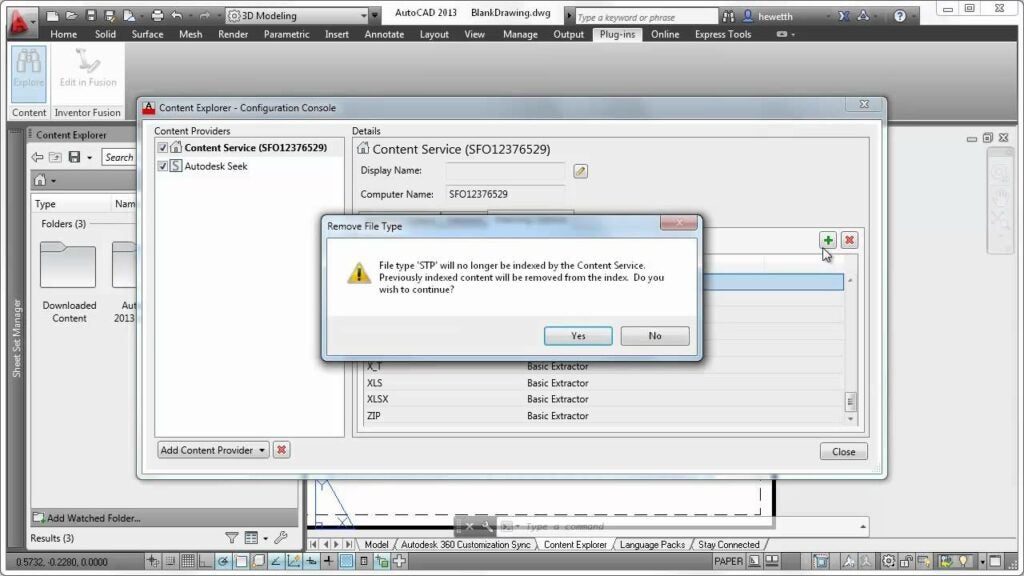Expand the Add Content Provider dropdown
The image size is (1024, 576).
coord(262,450)
